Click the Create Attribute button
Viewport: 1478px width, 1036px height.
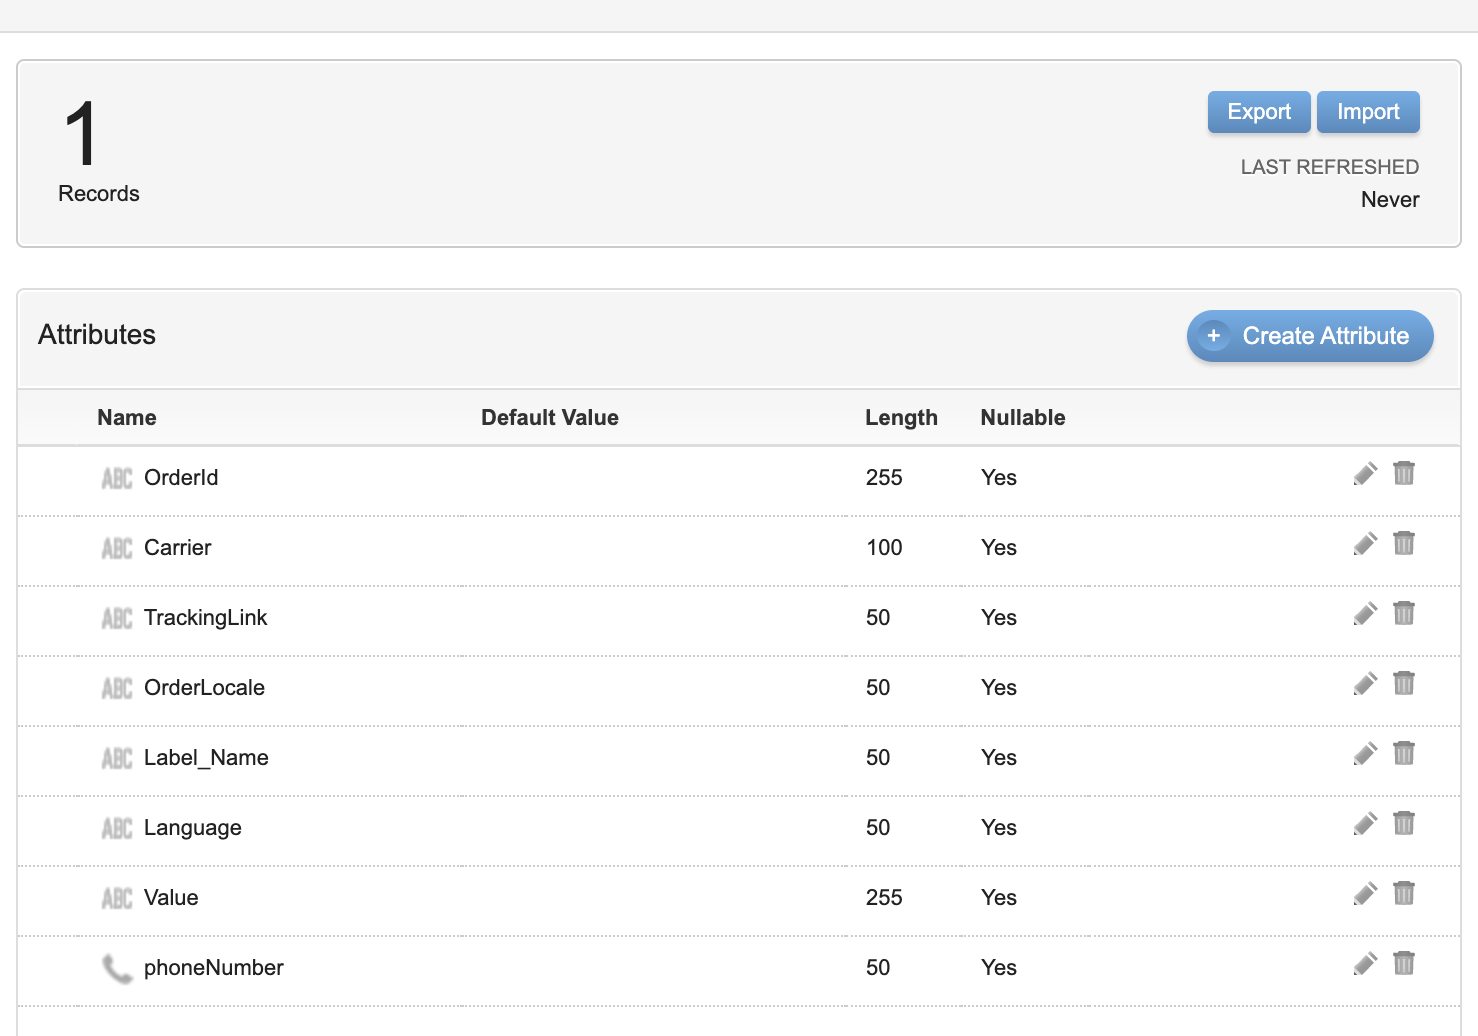[x=1310, y=336]
